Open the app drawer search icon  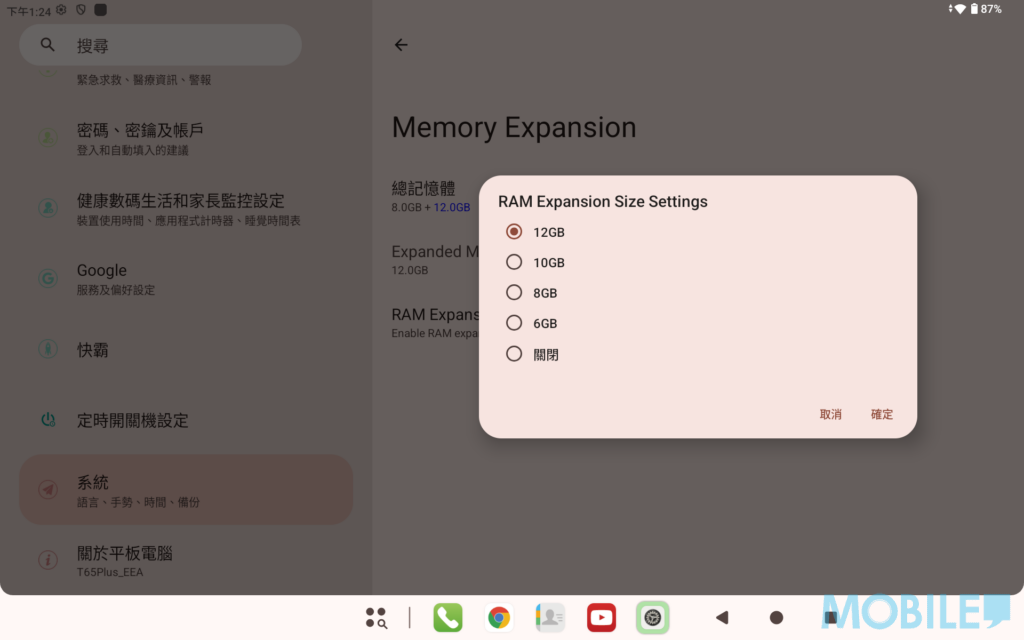pyautogui.click(x=376, y=618)
